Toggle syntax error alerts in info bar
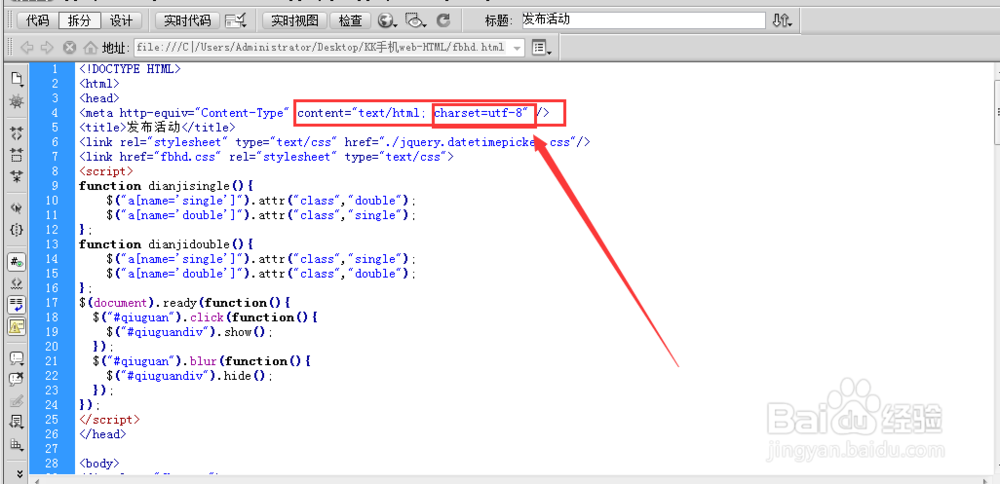The width and height of the screenshot is (1000, 484). pos(17,326)
